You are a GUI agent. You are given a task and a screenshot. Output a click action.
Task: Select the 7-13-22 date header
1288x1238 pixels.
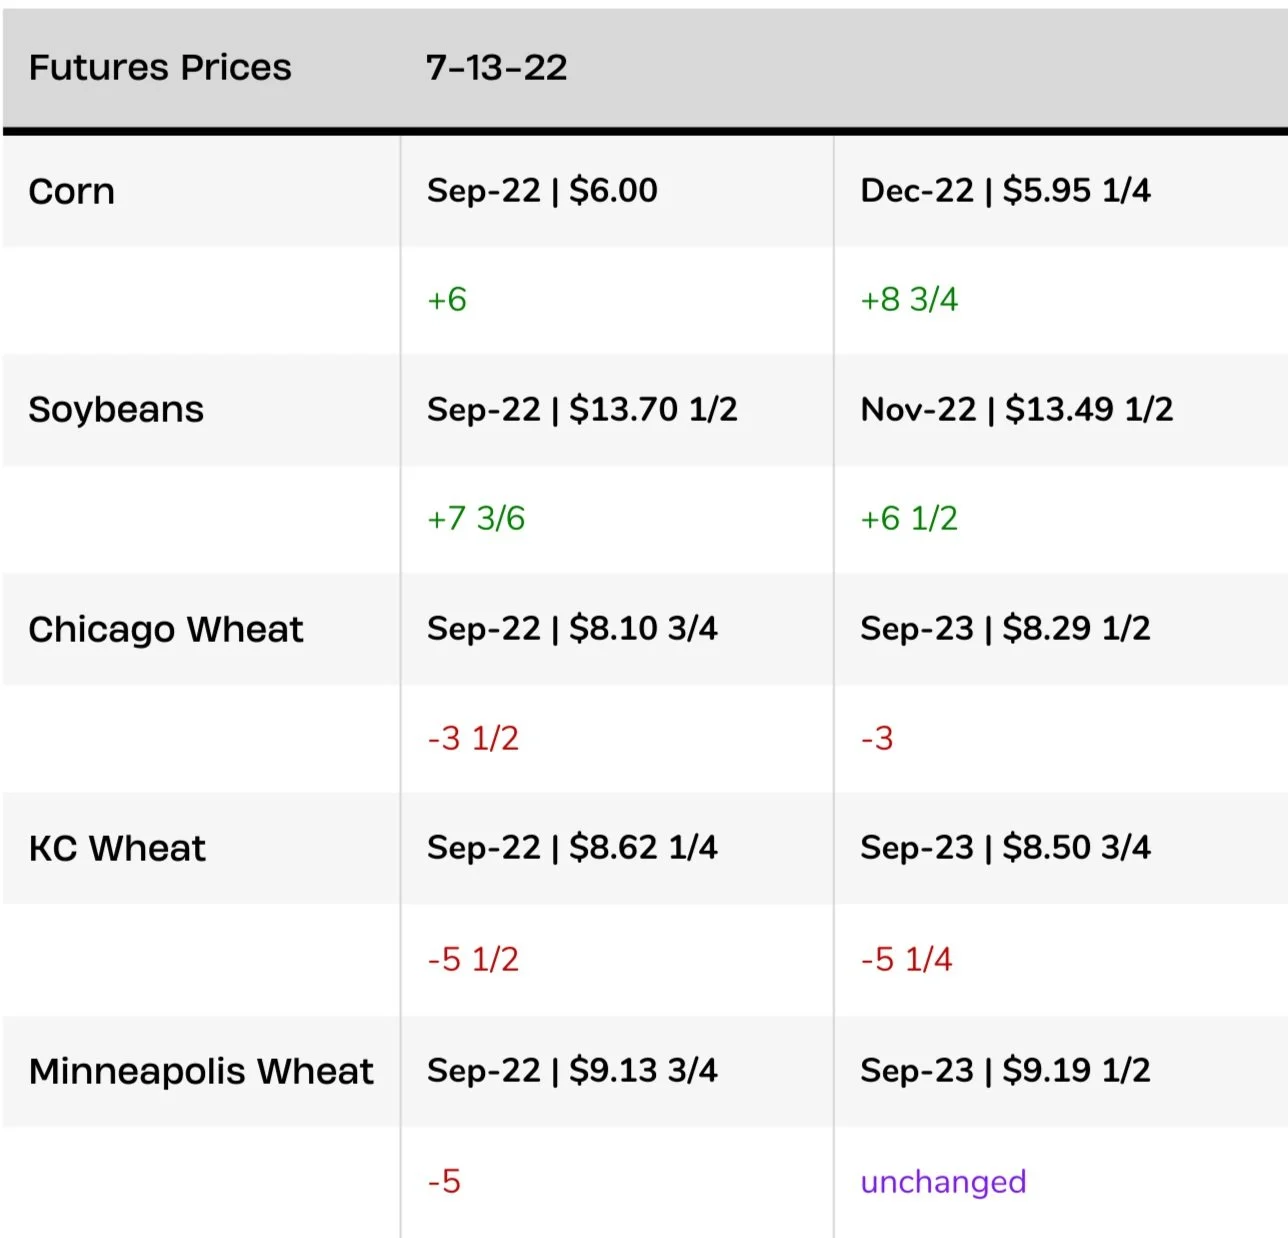pos(496,68)
